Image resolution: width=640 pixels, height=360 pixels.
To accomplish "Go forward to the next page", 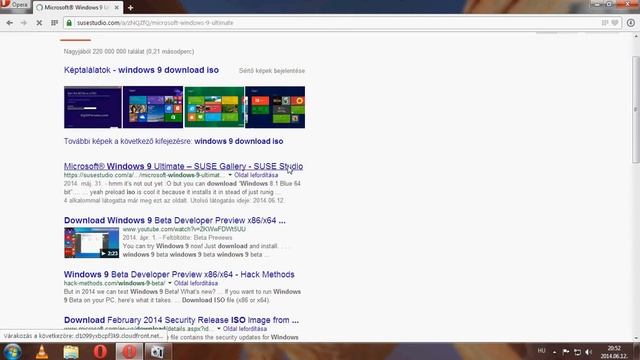I will [24, 23].
